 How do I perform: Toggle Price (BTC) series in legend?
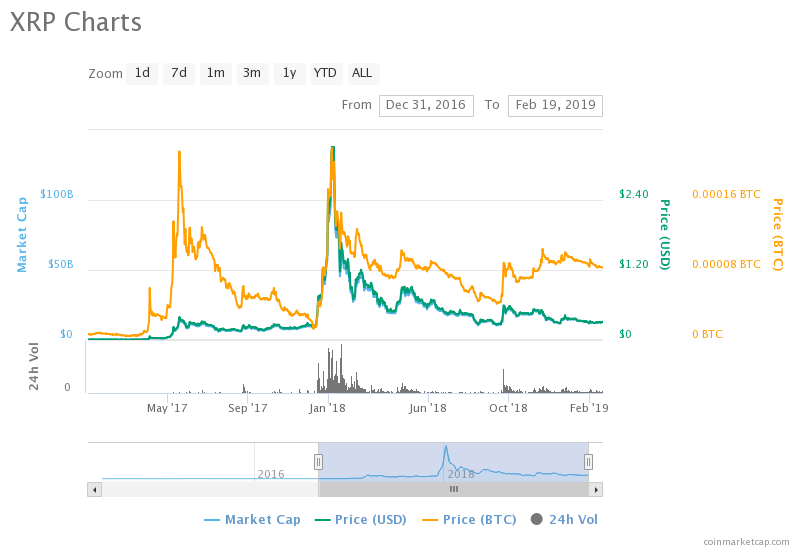[469, 519]
